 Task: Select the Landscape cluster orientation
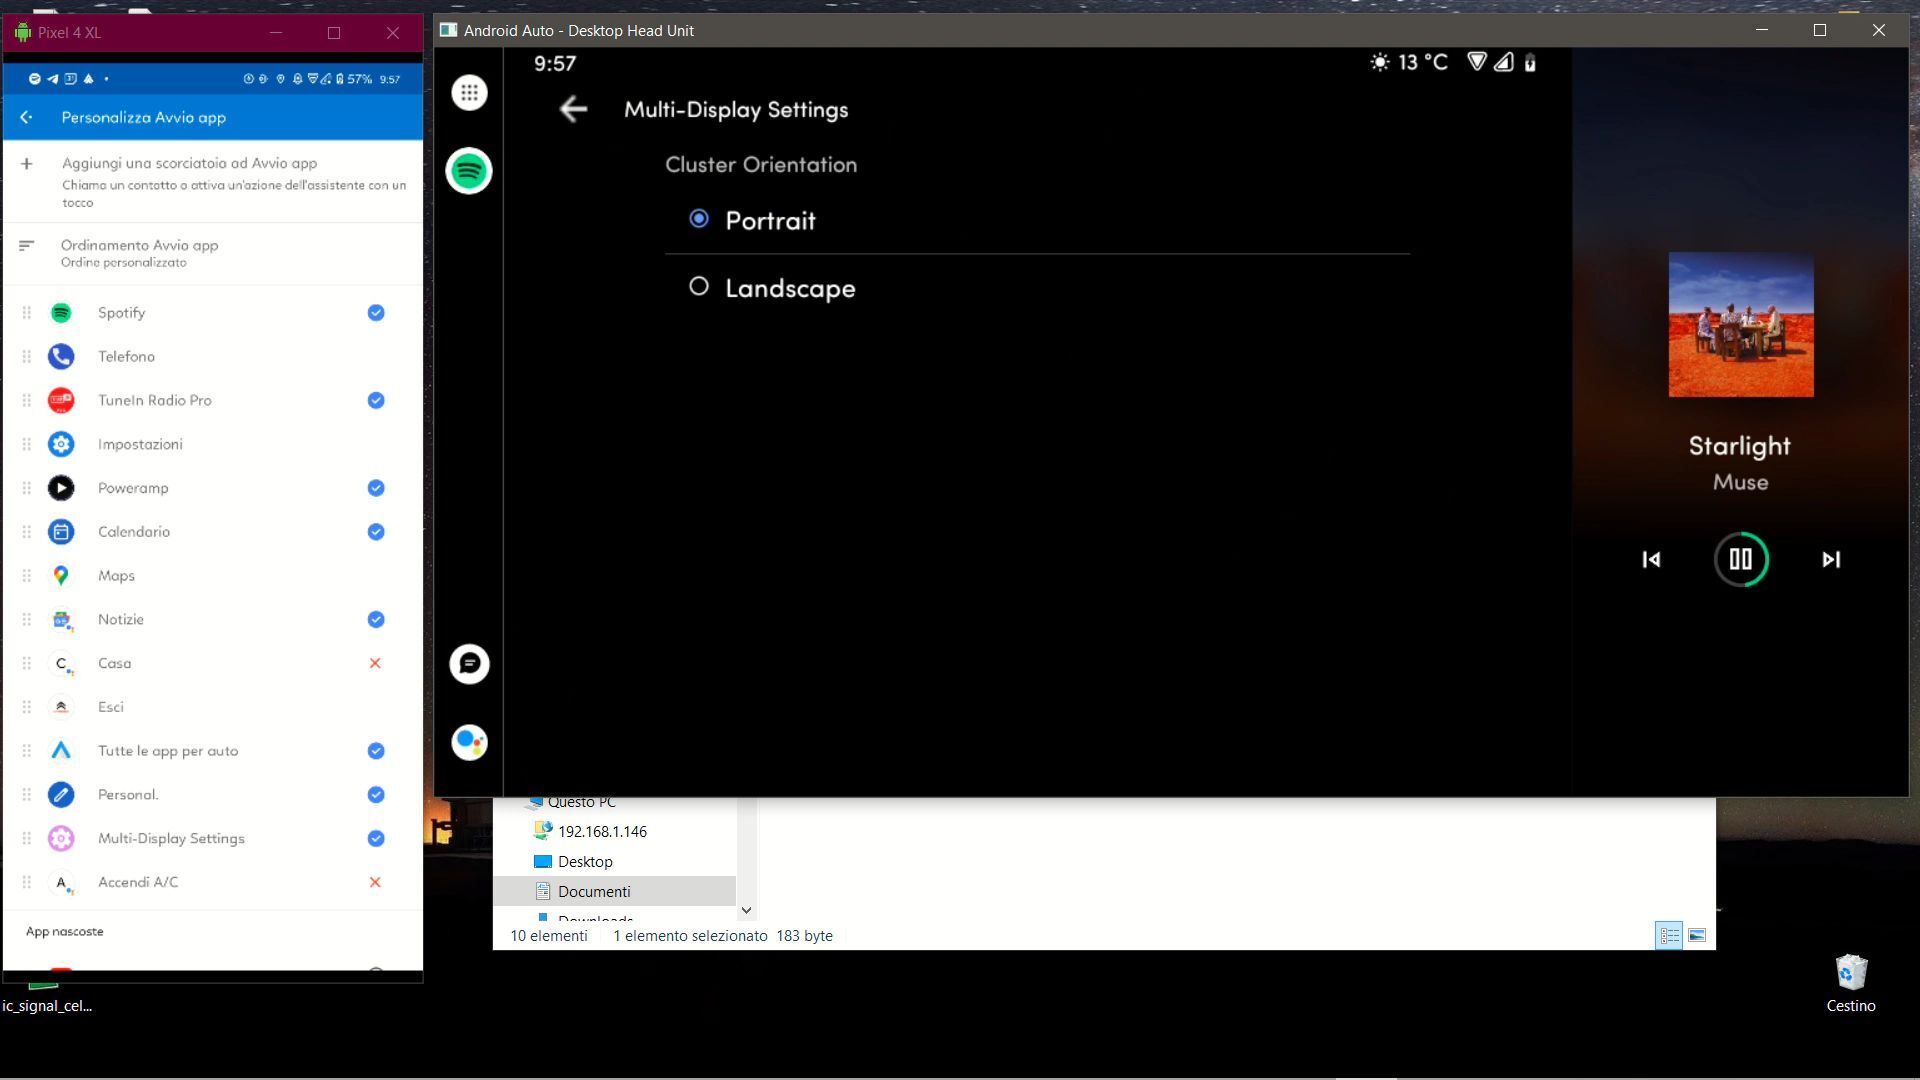pyautogui.click(x=698, y=287)
